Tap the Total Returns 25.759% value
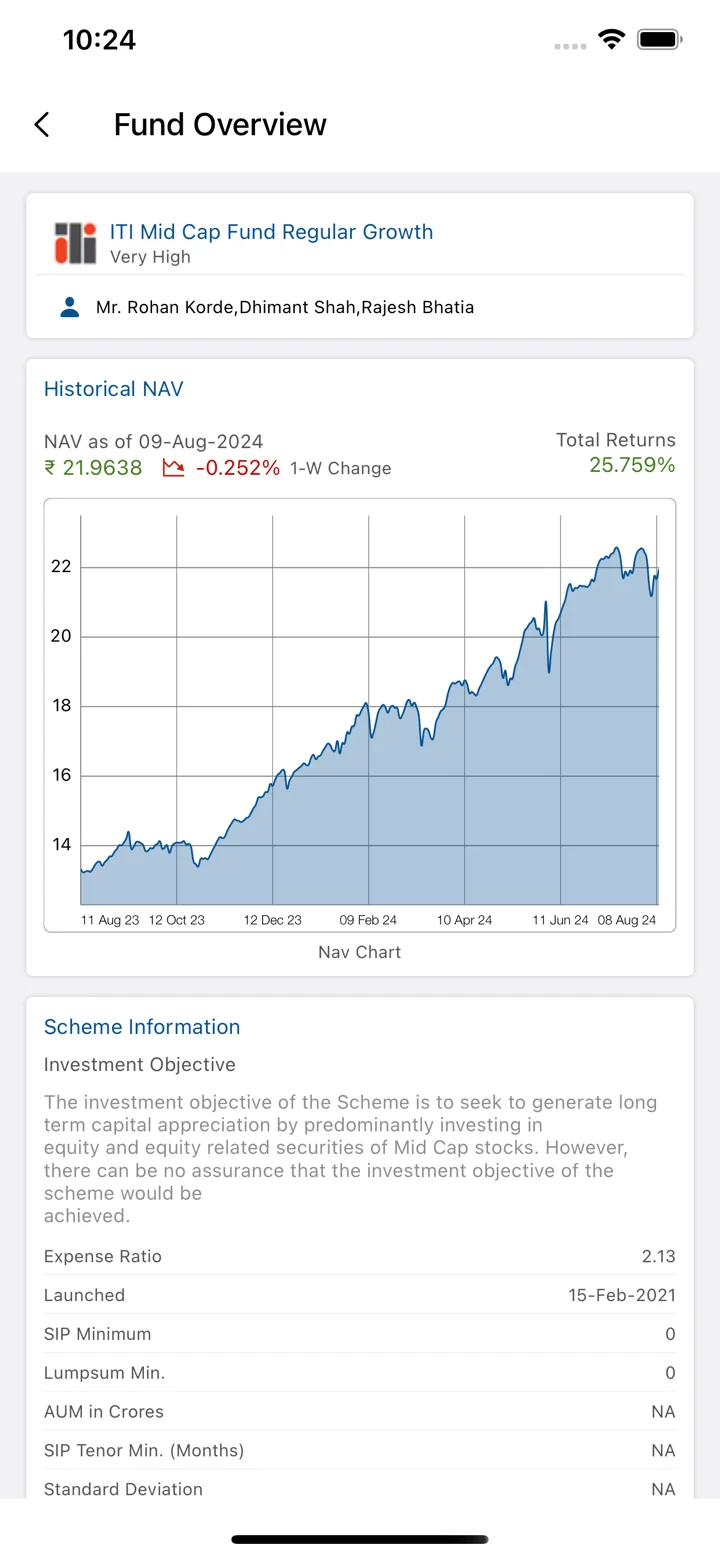720x1558 pixels. point(632,465)
